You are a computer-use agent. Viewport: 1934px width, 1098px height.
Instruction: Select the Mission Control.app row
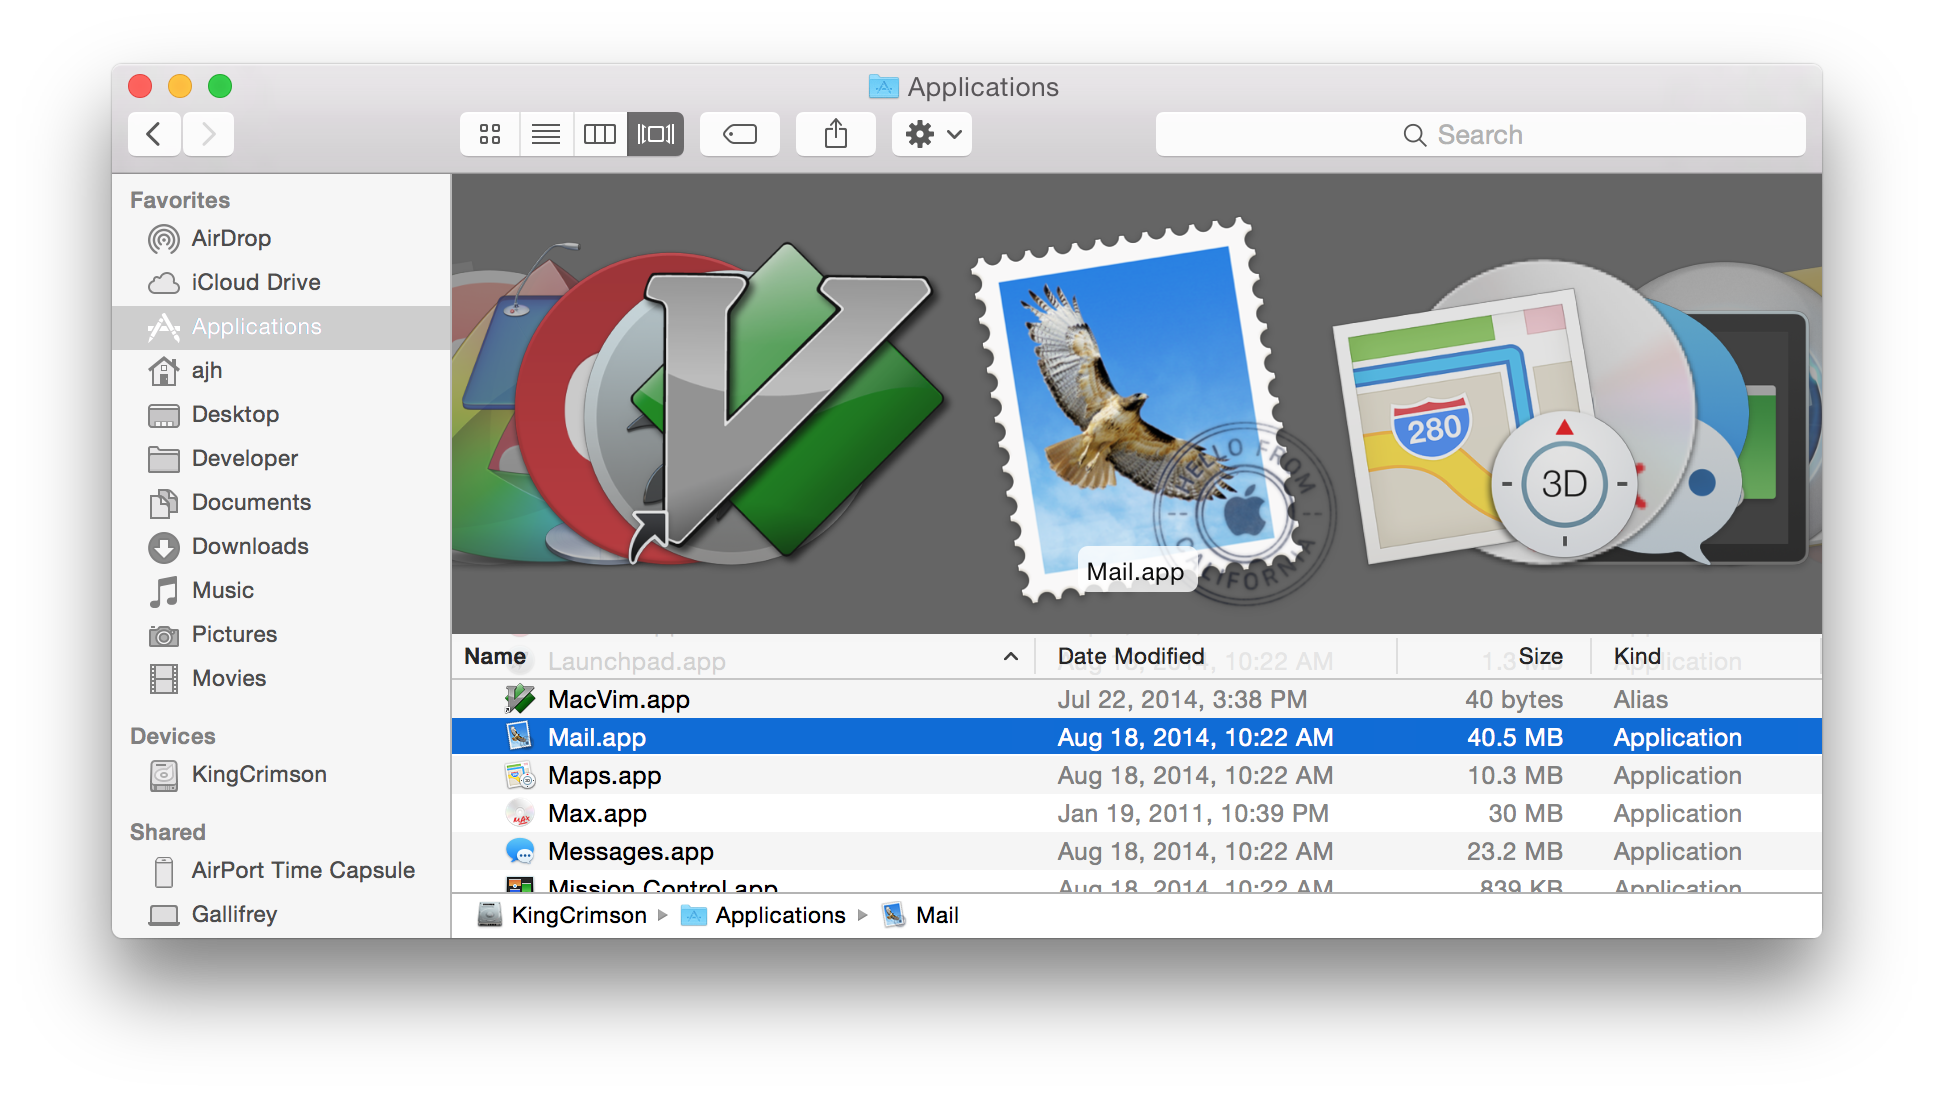click(1136, 883)
